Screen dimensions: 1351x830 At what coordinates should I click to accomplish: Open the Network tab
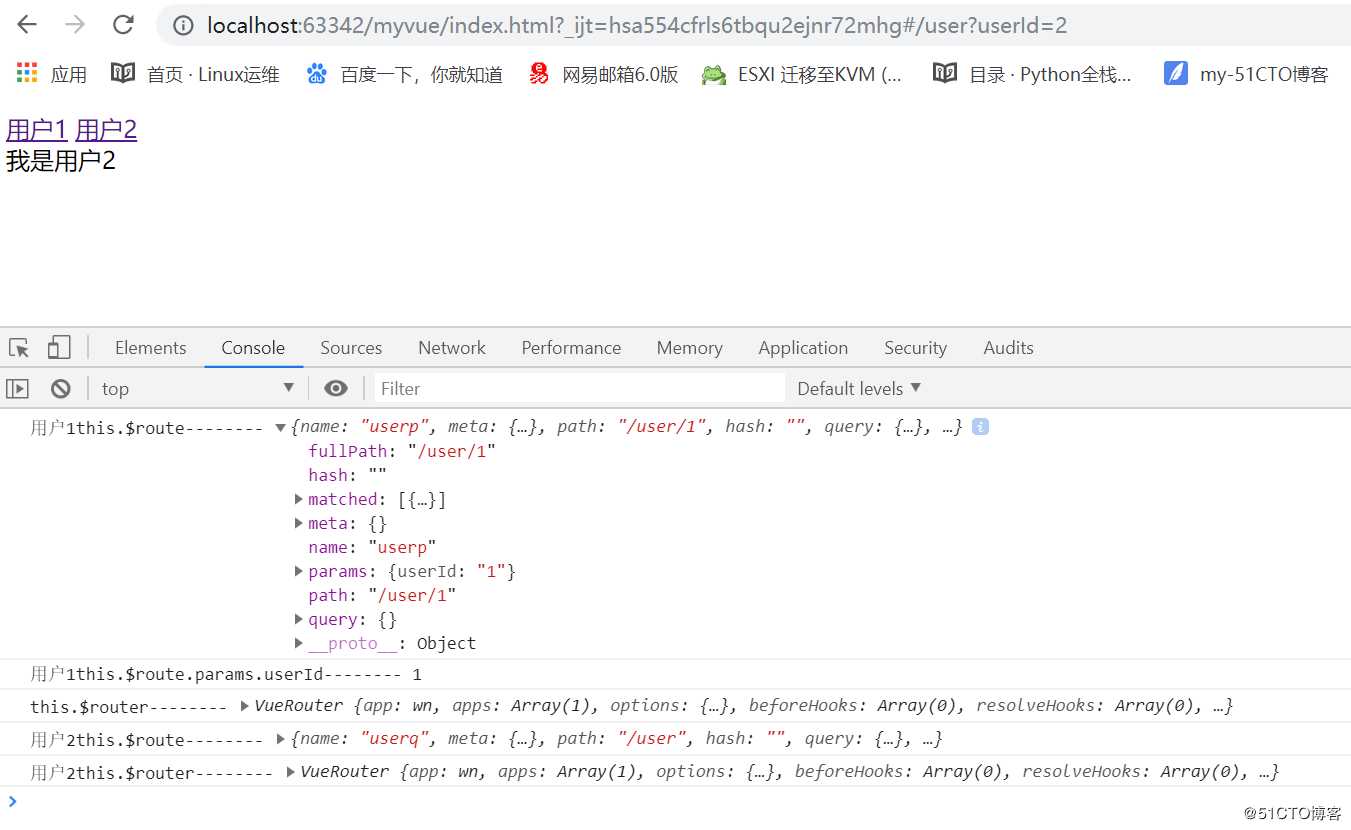(x=452, y=348)
